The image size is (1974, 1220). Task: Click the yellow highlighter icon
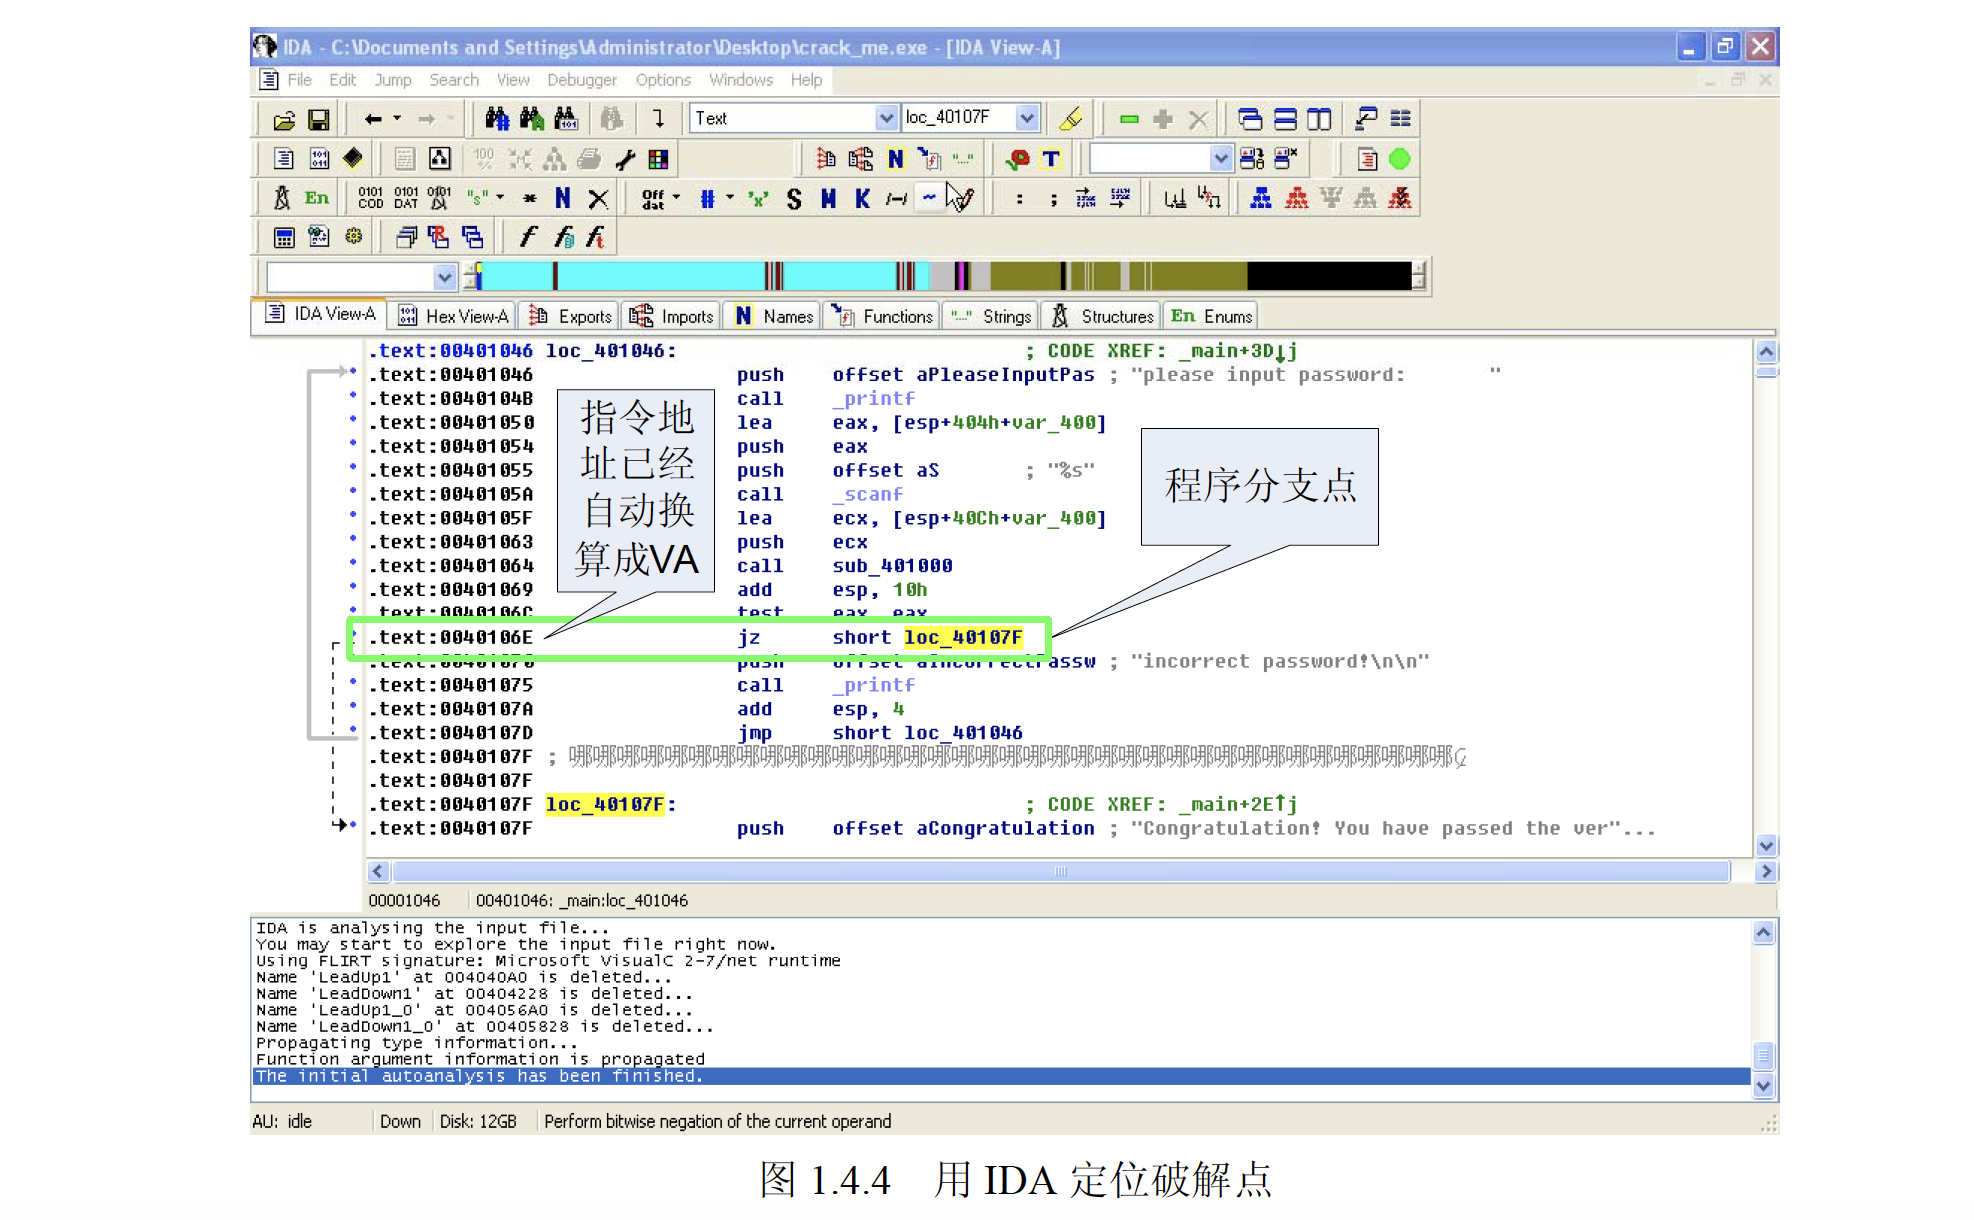1071,119
